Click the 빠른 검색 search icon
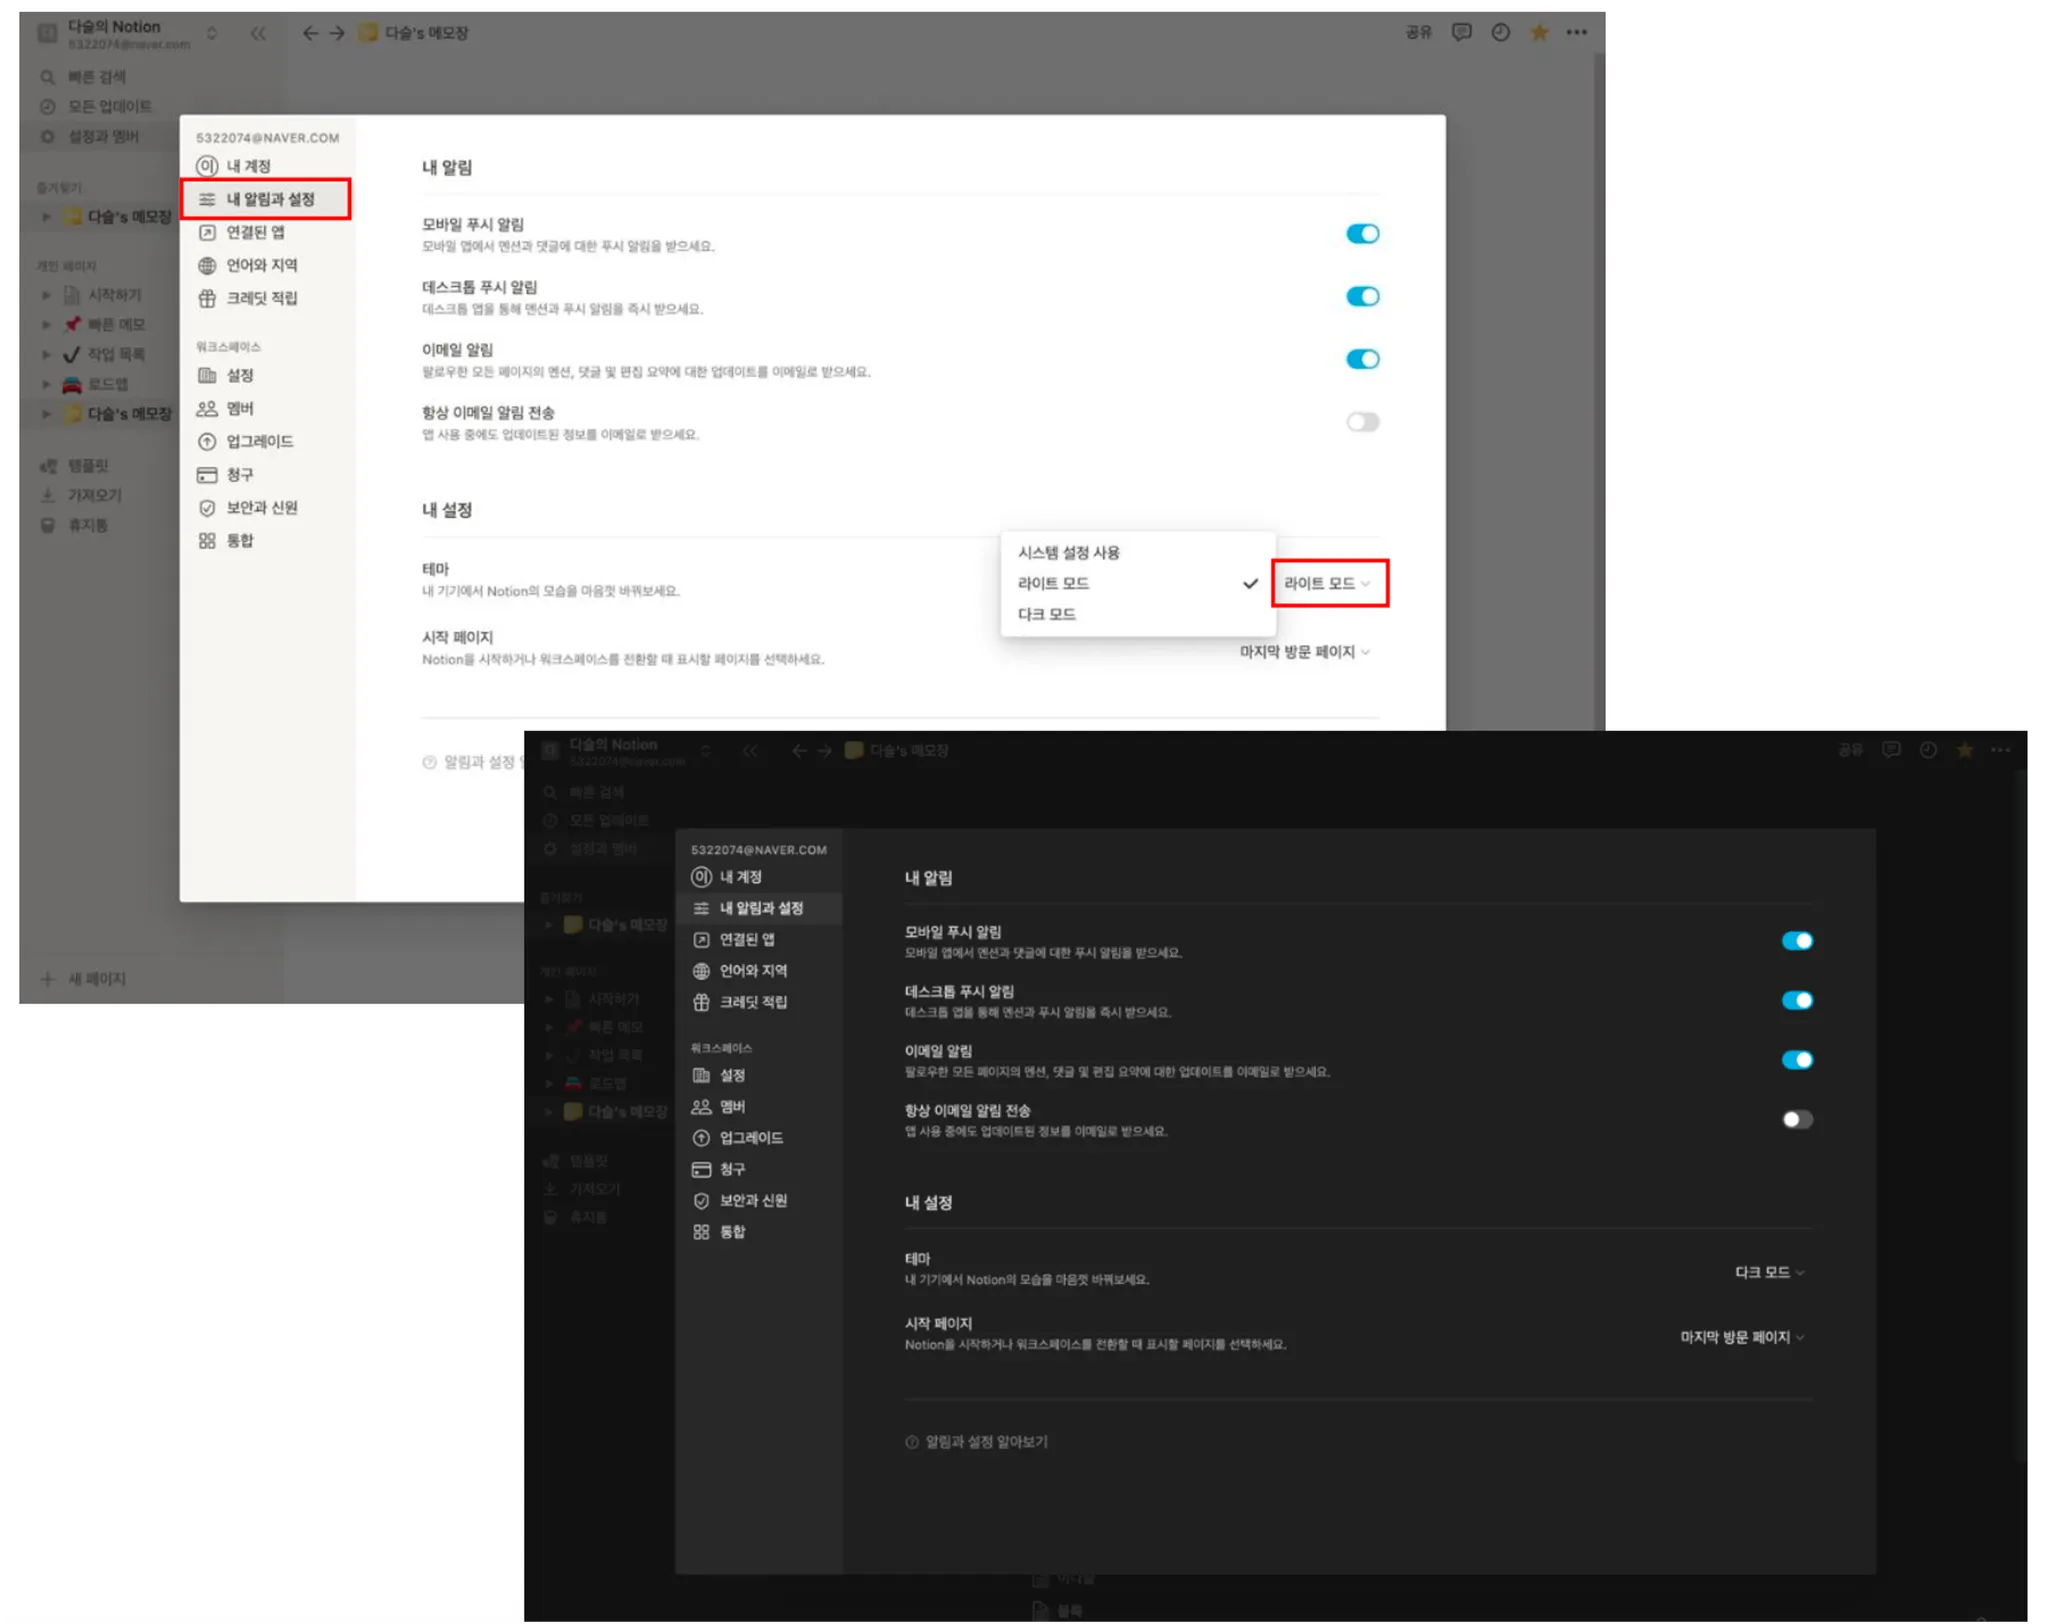 pyautogui.click(x=48, y=77)
